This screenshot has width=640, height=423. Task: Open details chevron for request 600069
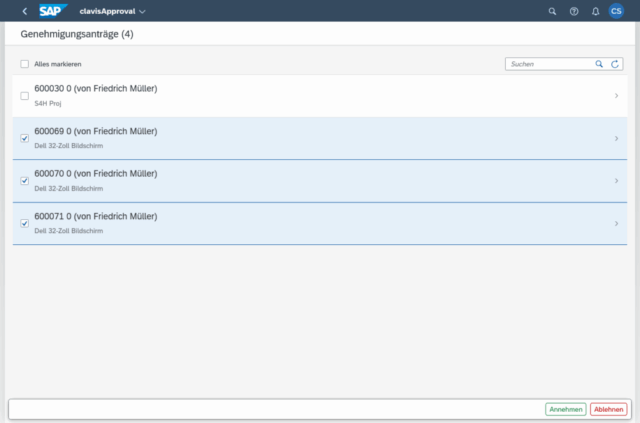(x=616, y=138)
